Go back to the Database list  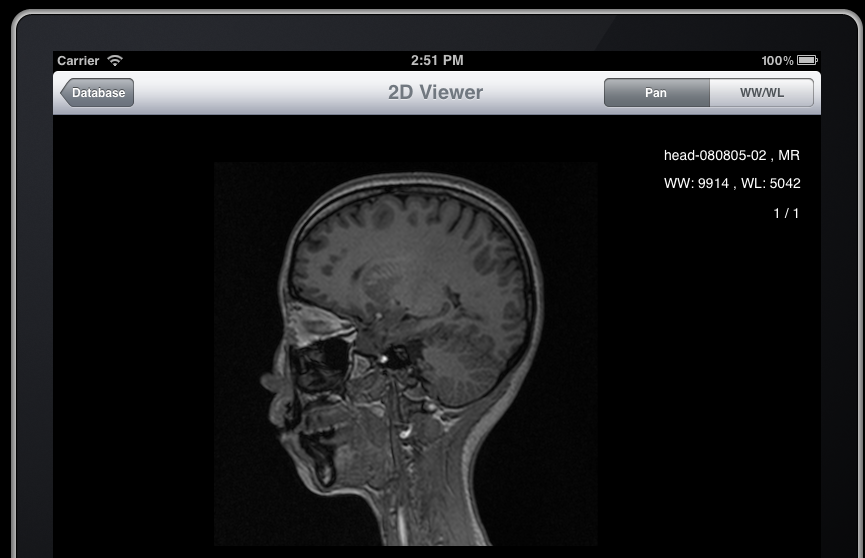click(97, 93)
